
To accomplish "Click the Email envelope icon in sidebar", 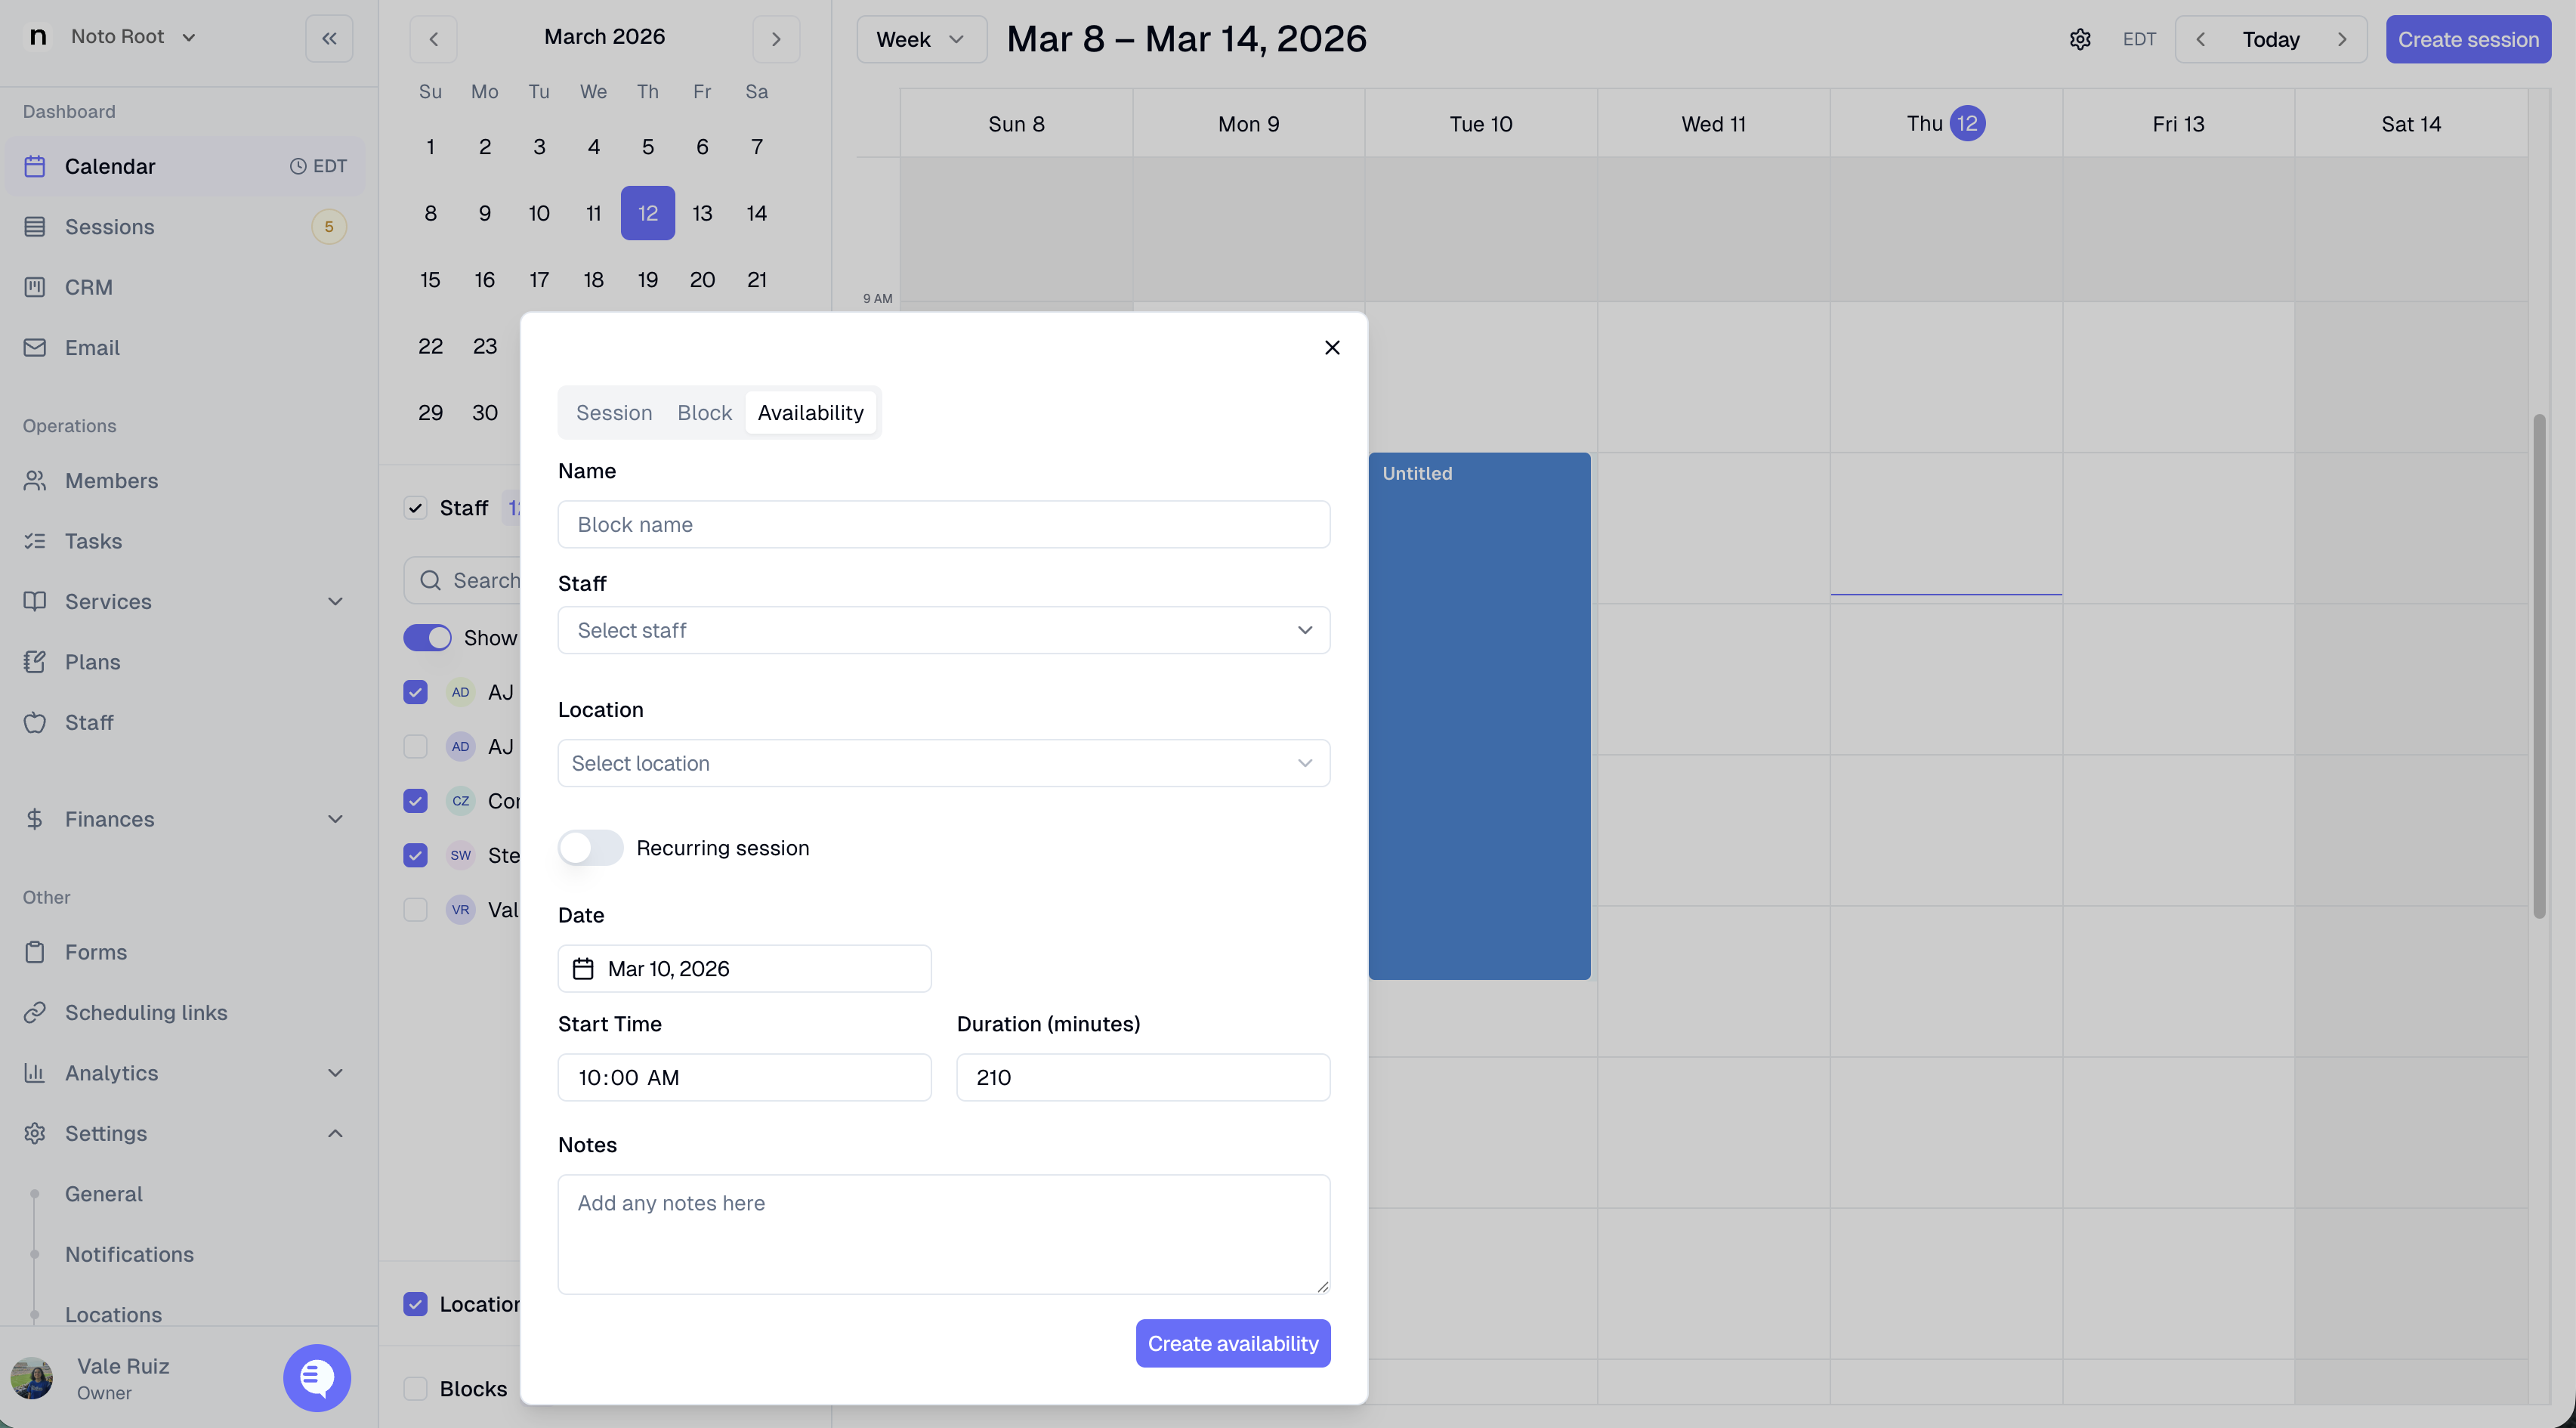I will pyautogui.click(x=35, y=348).
